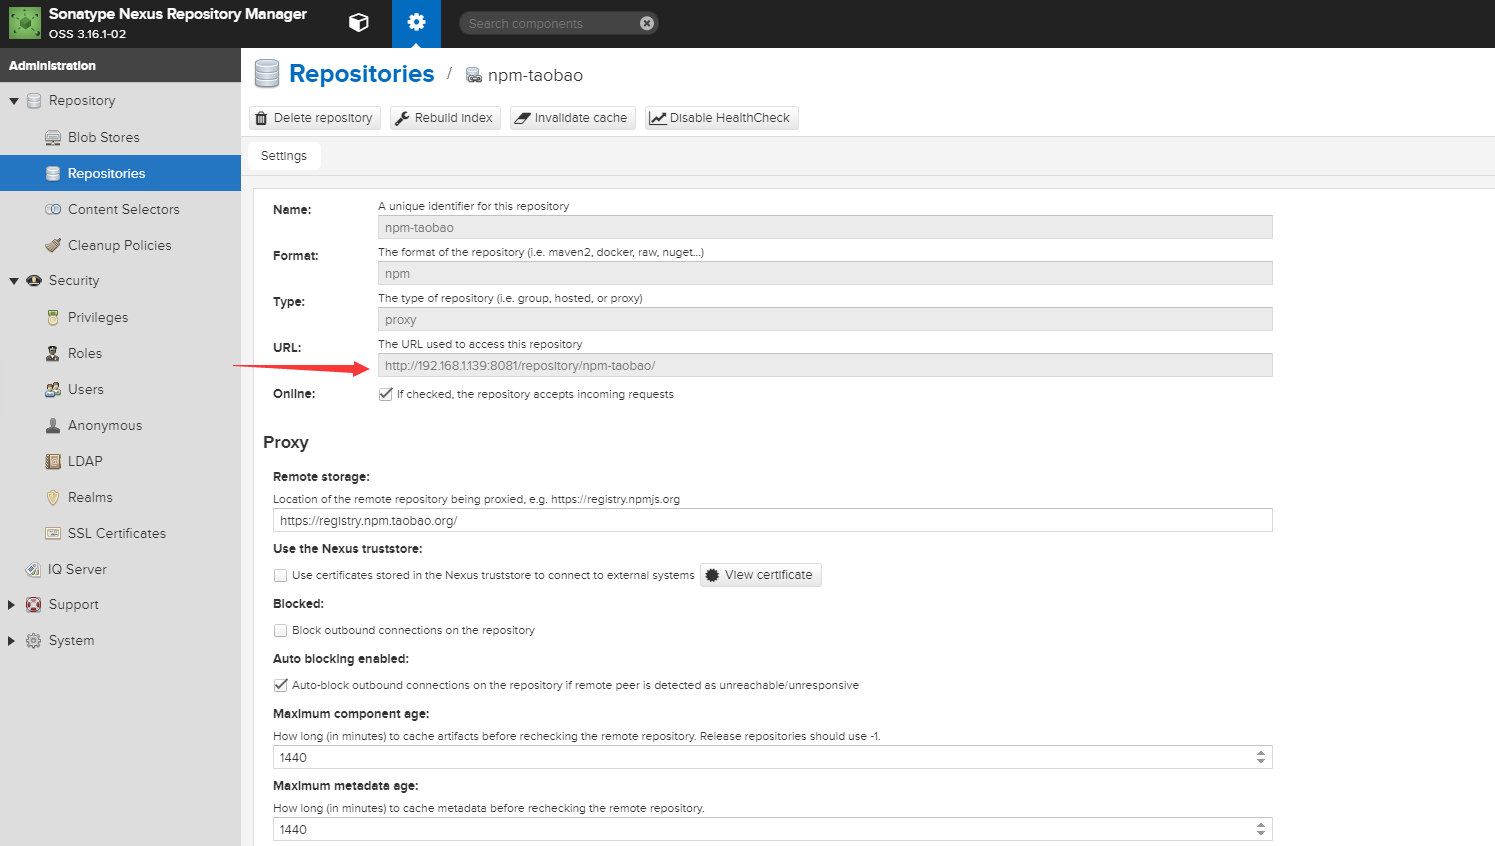1495x846 pixels.
Task: Expand the Support section
Action: 12,604
